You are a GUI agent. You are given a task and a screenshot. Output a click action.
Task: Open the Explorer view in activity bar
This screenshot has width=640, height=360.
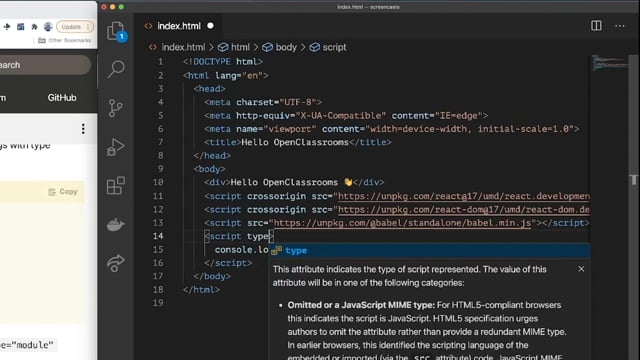[x=116, y=31]
